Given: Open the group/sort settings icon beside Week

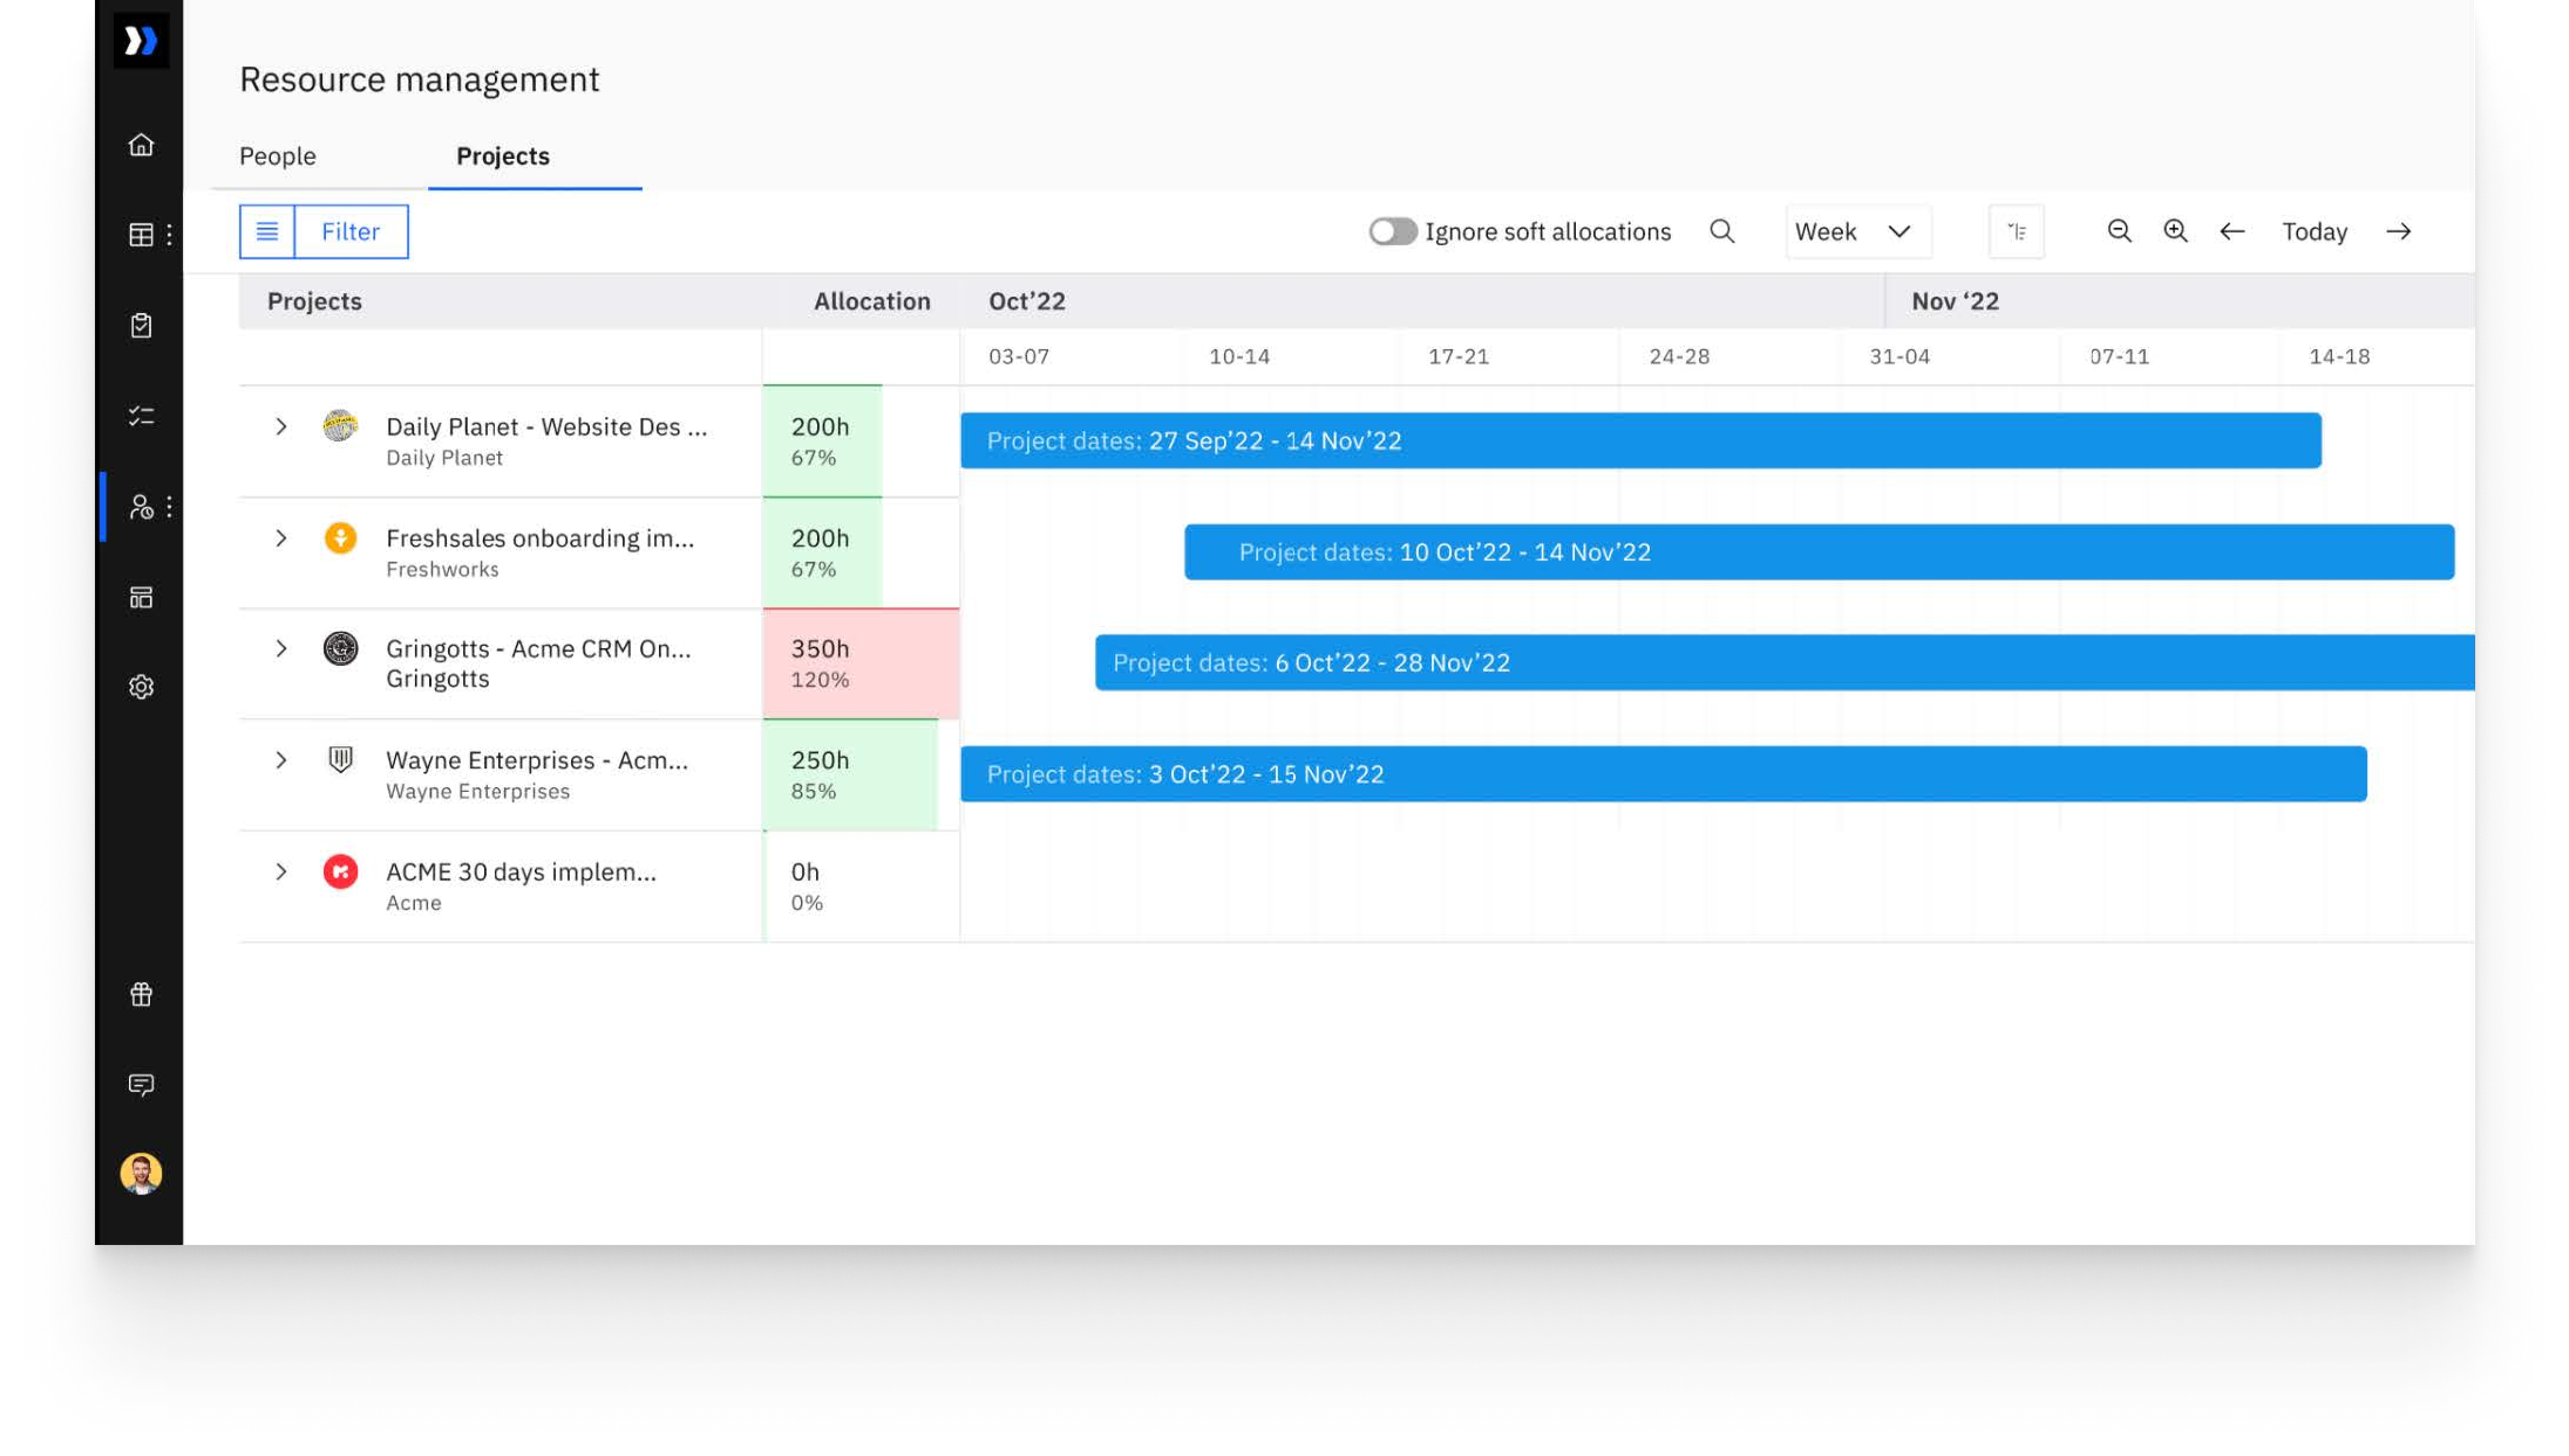Looking at the screenshot, I should pos(2016,231).
